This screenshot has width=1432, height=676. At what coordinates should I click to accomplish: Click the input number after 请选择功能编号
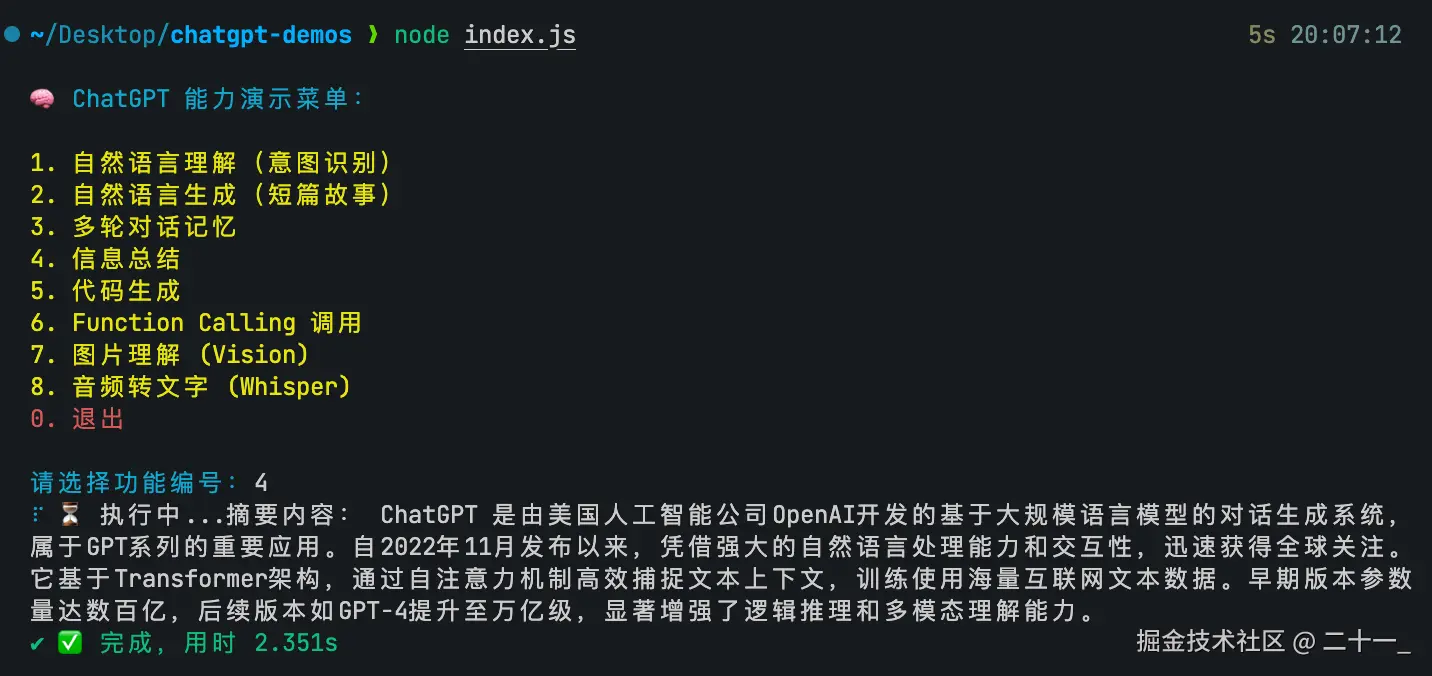(x=261, y=483)
